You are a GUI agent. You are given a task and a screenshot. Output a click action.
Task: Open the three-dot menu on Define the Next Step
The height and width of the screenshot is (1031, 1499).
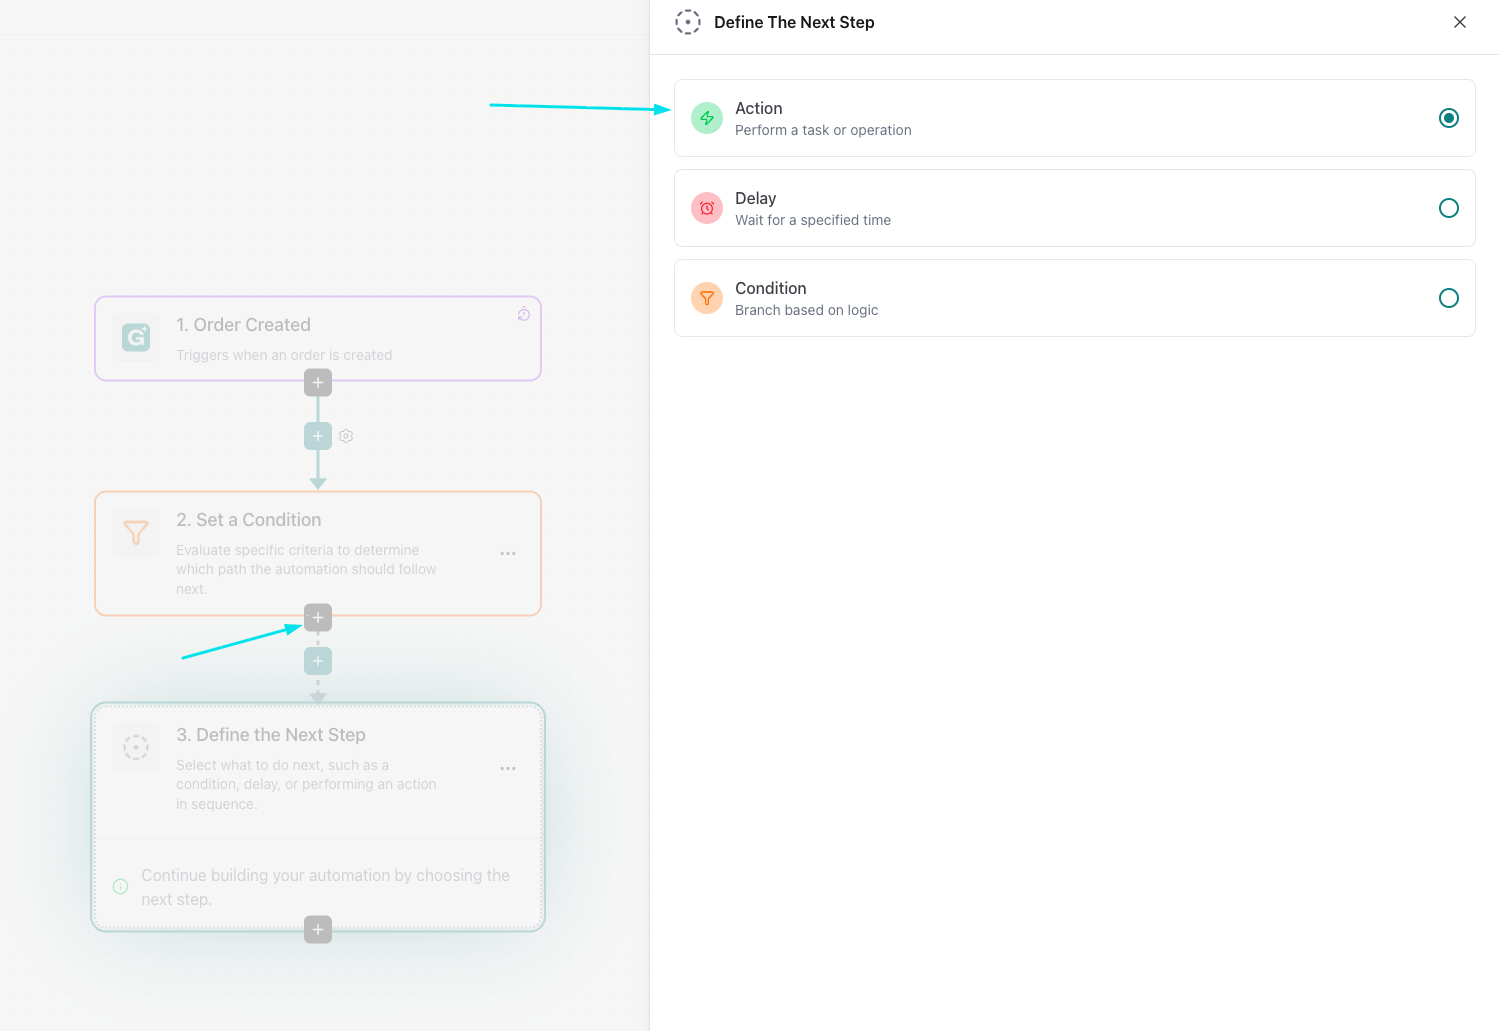[508, 768]
